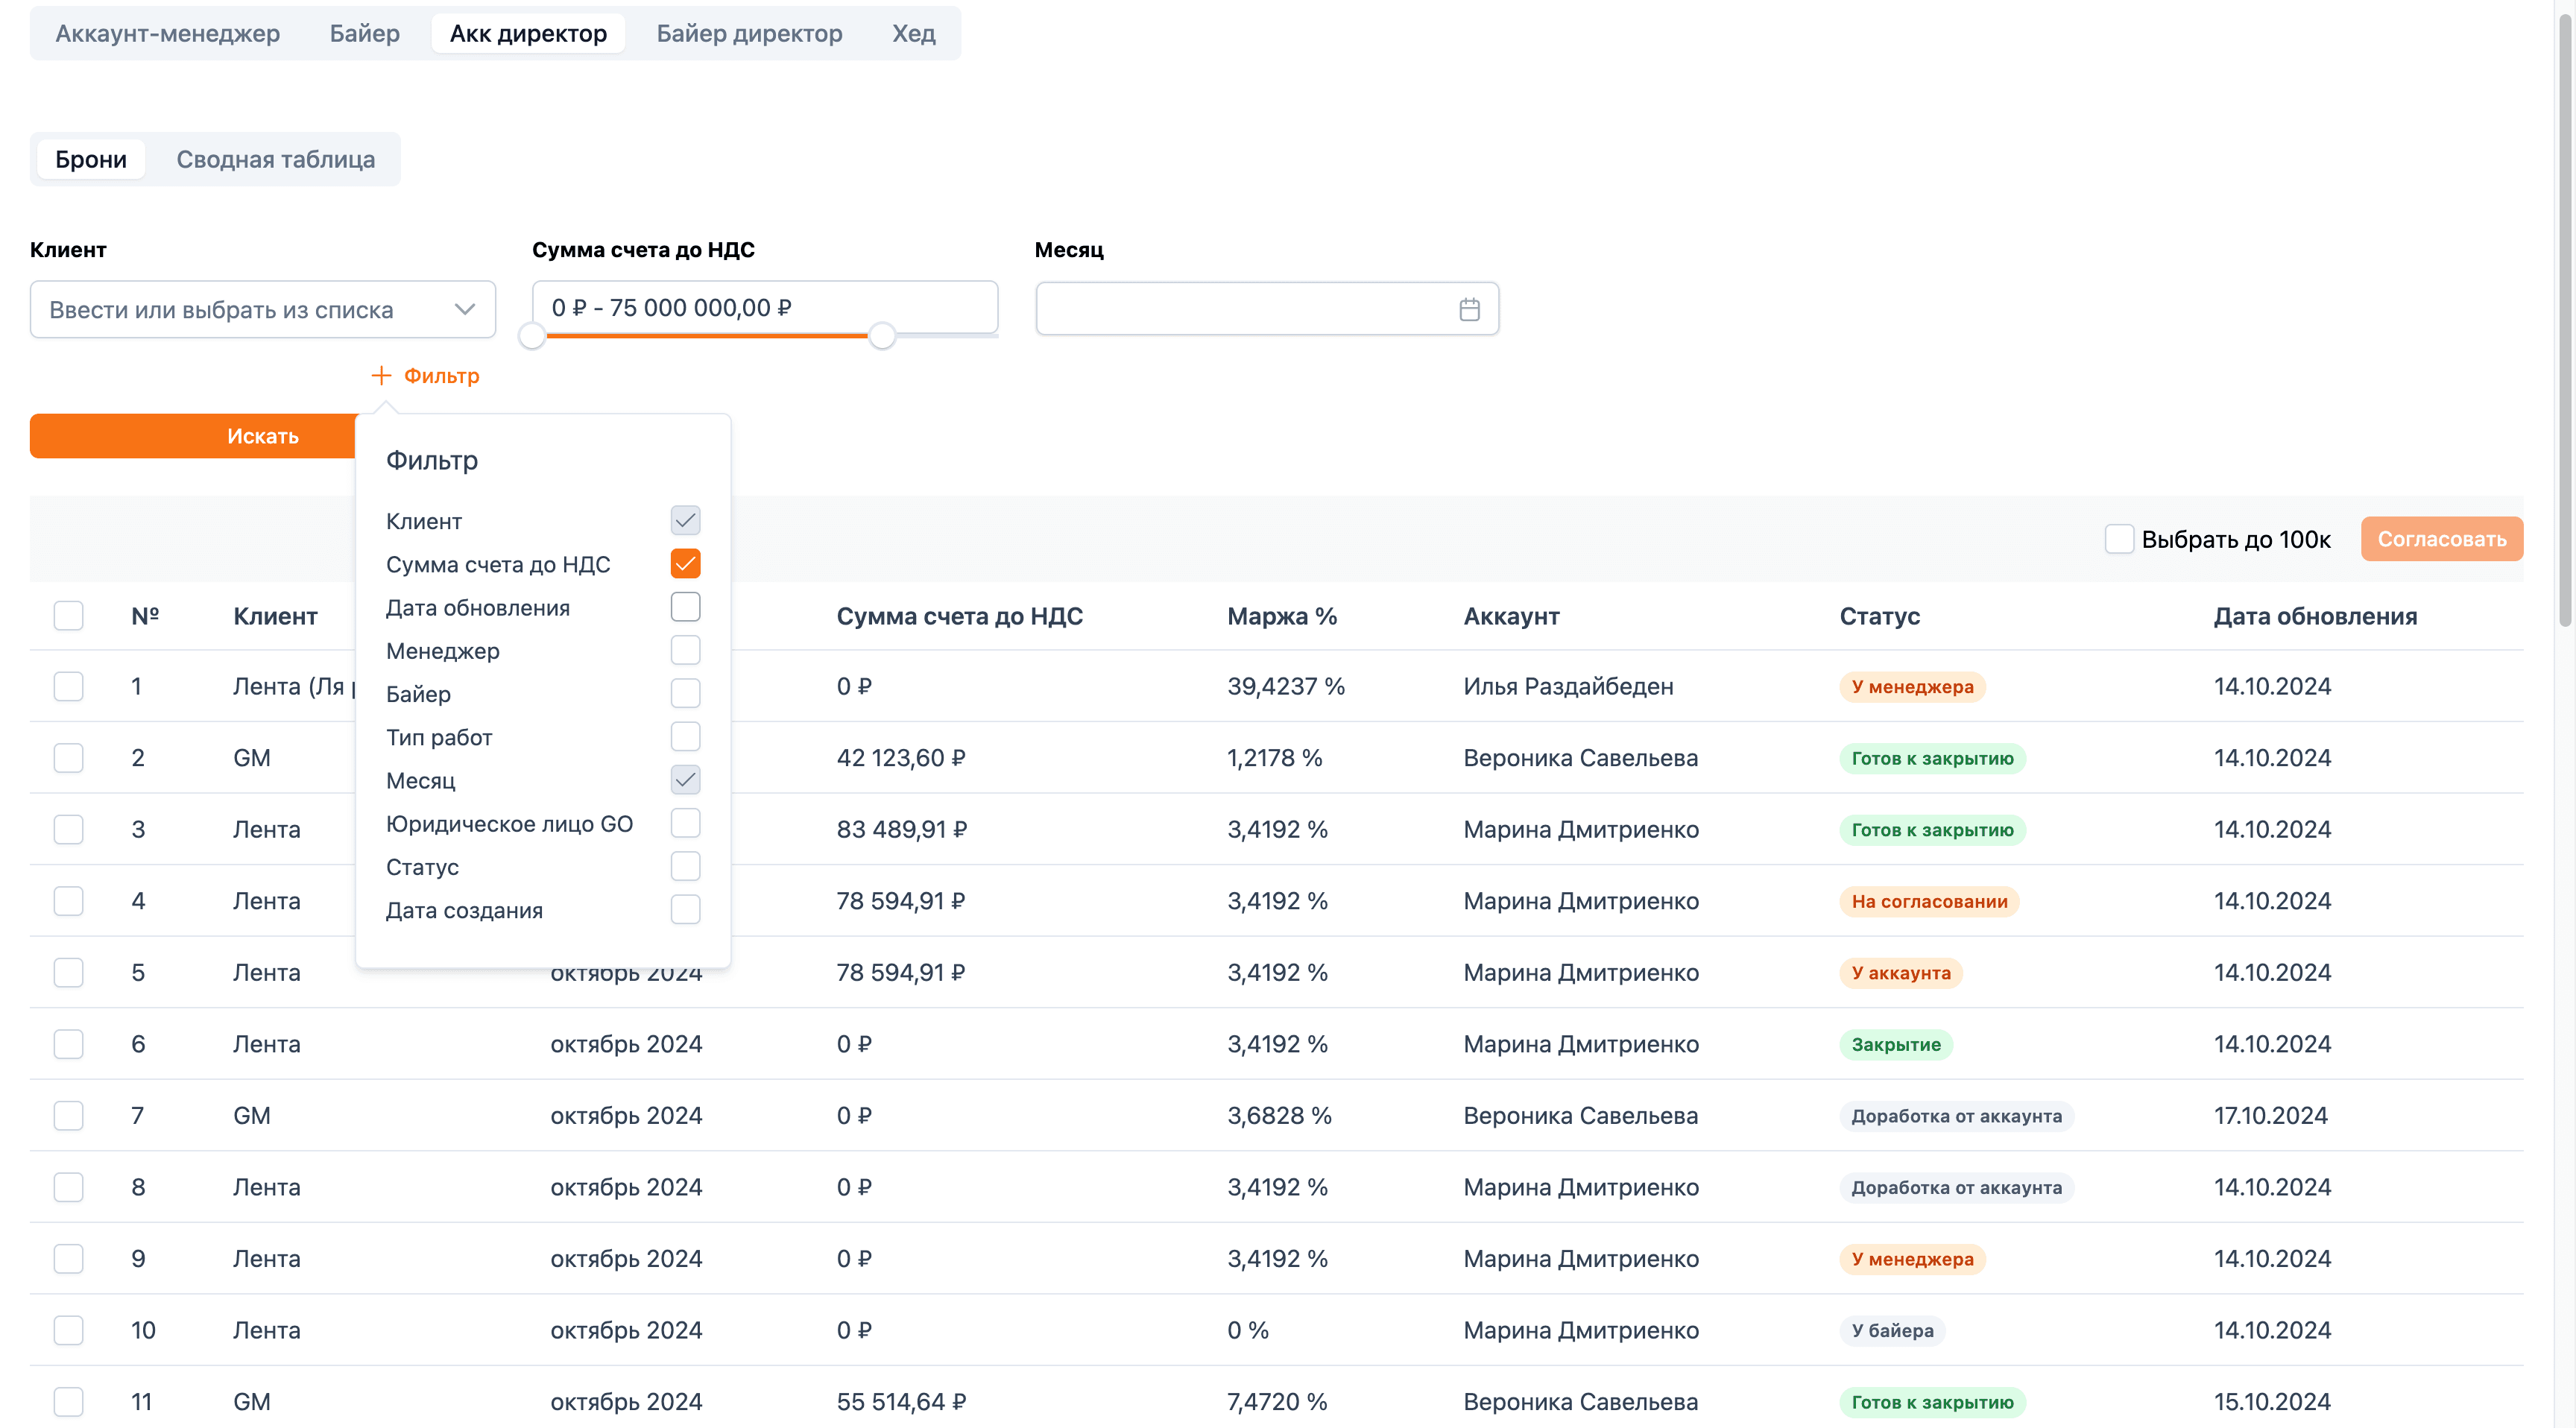Switch to the 'Байер директор' tab
2576x1428 pixels.
749,33
